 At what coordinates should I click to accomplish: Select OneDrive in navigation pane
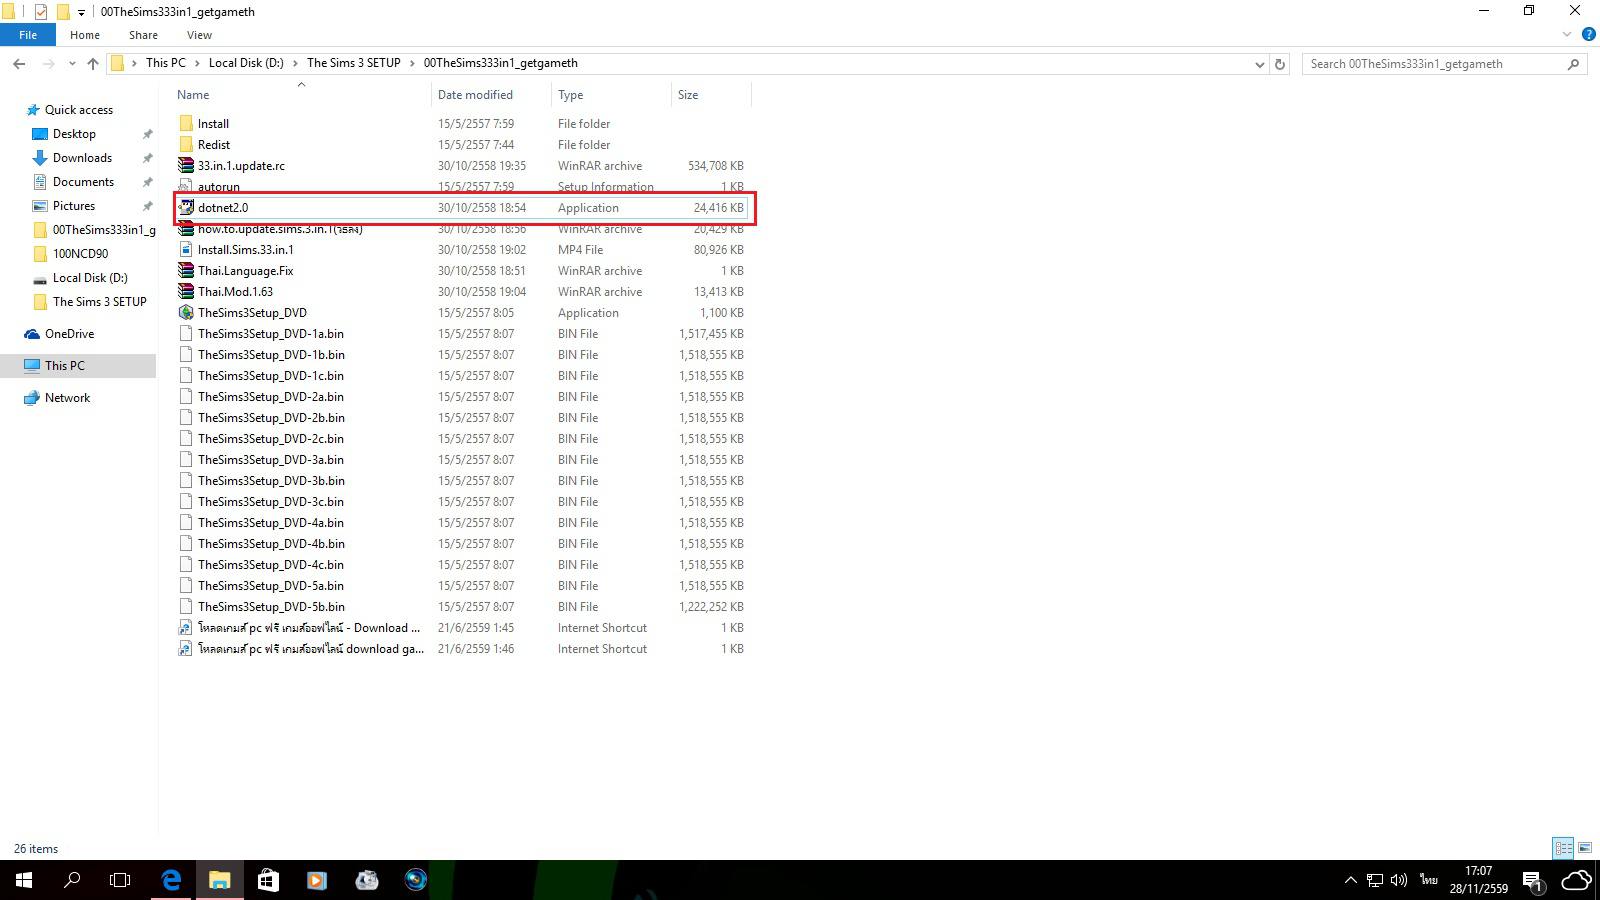(69, 334)
